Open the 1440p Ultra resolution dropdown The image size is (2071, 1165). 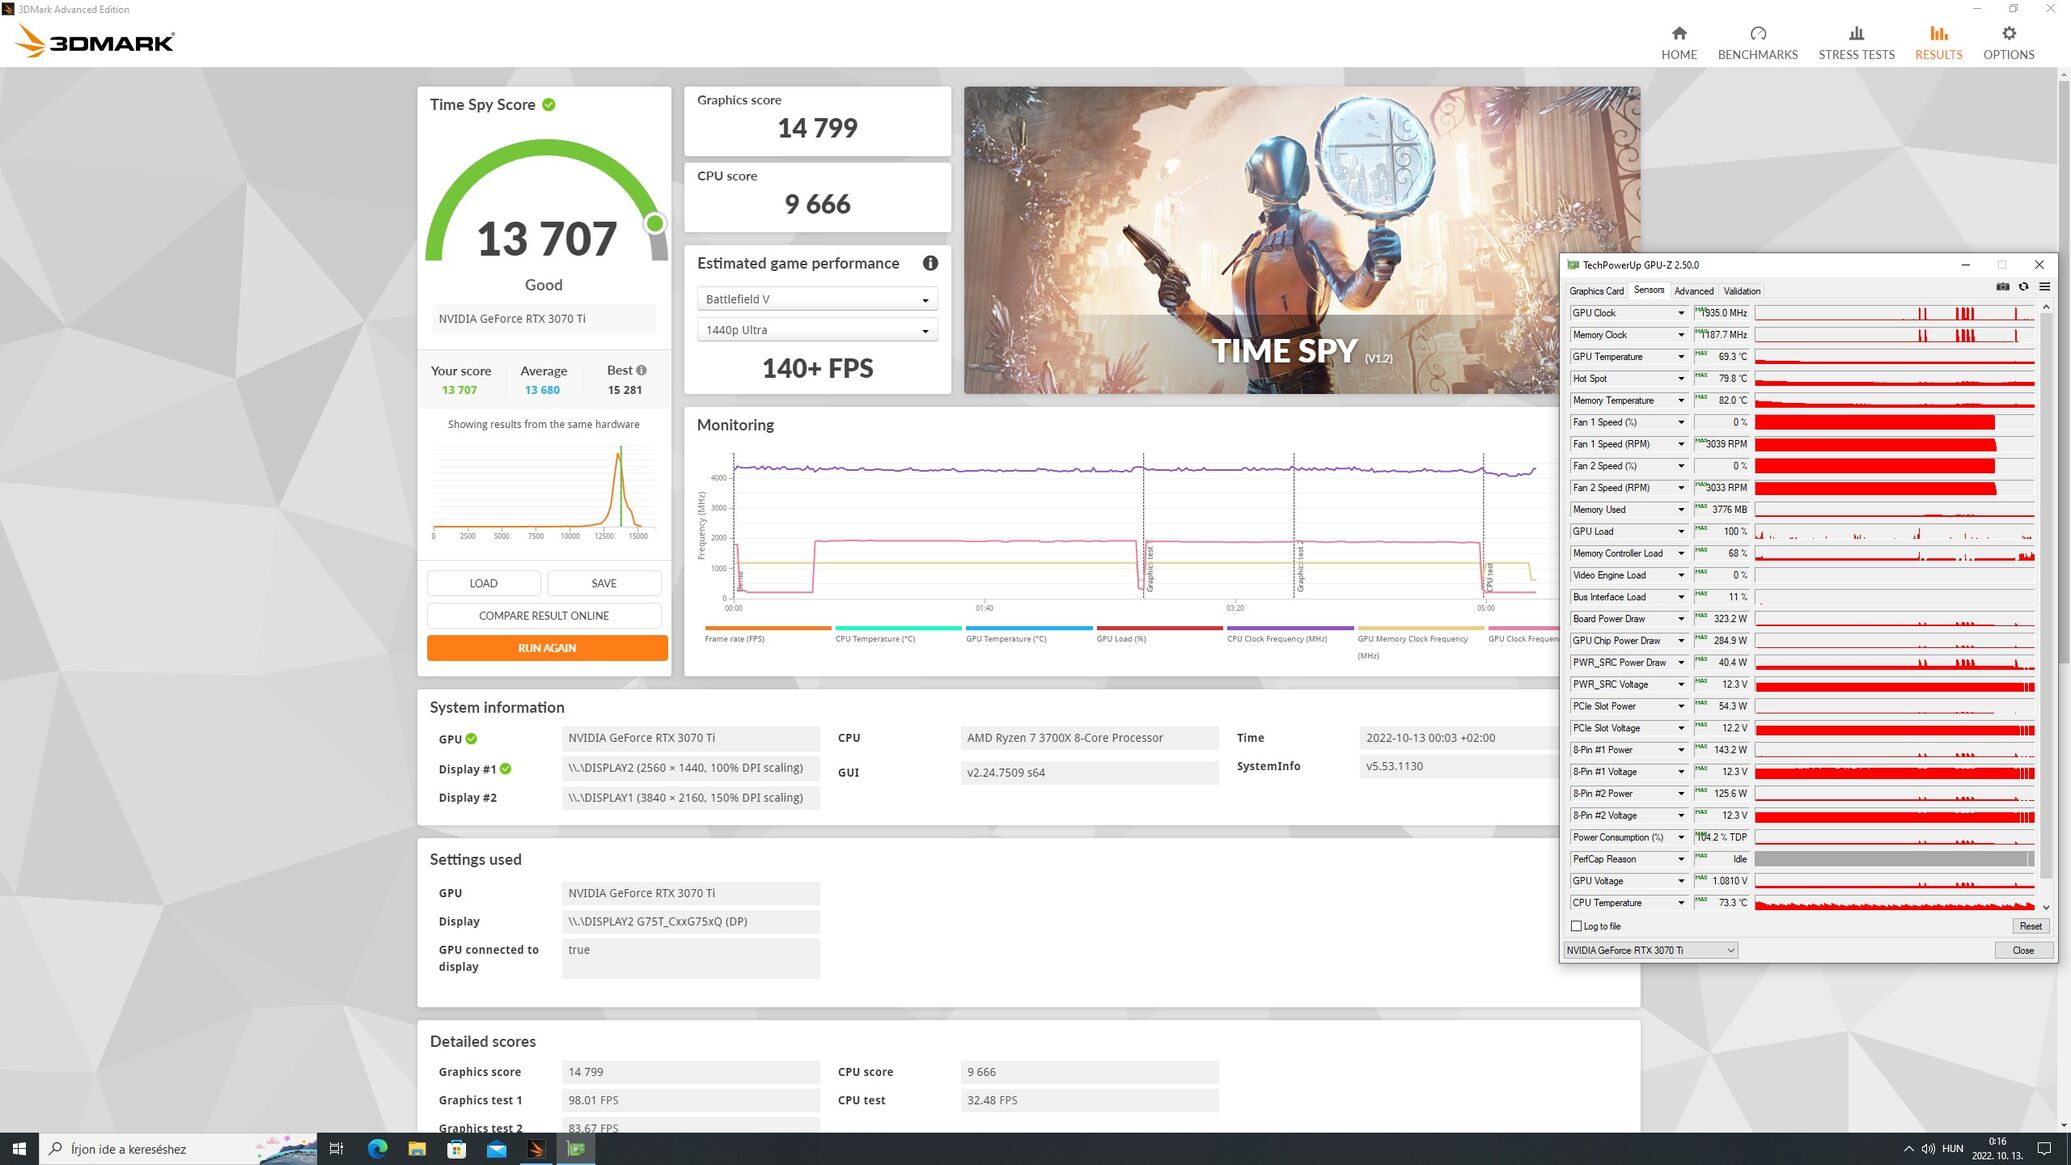[816, 330]
